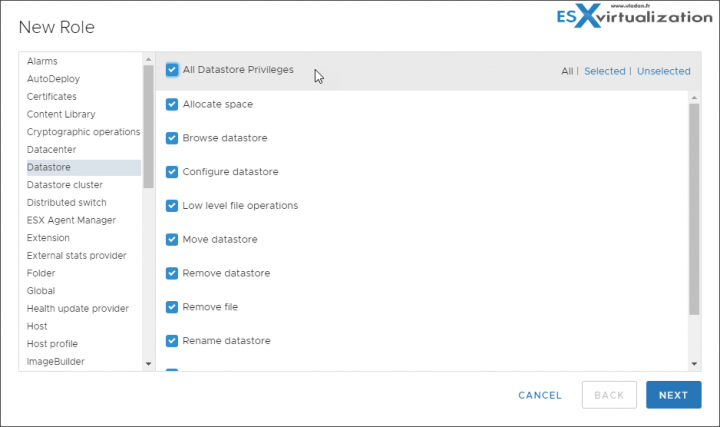The image size is (720, 427).
Task: Uncheck the Remove file privilege
Action: click(x=172, y=307)
